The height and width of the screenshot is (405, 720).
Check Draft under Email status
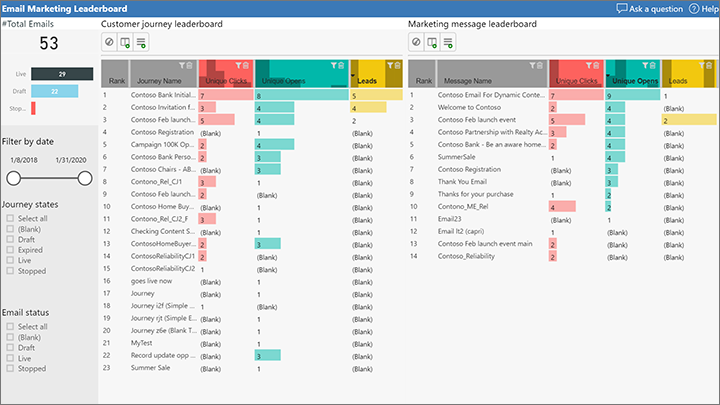coord(10,347)
